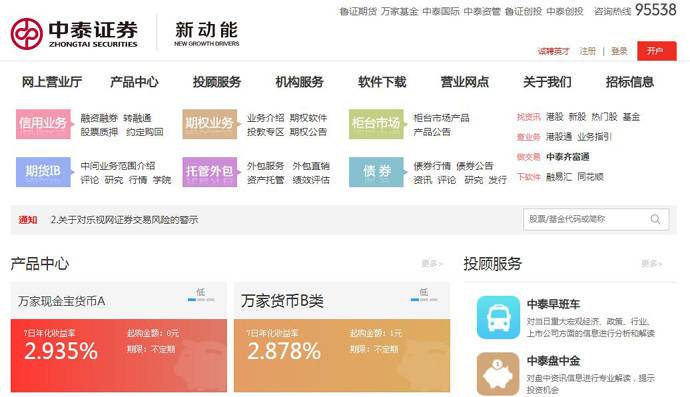Open 股票质押 link
Image resolution: width=690 pixels, height=397 pixels.
pyautogui.click(x=99, y=132)
